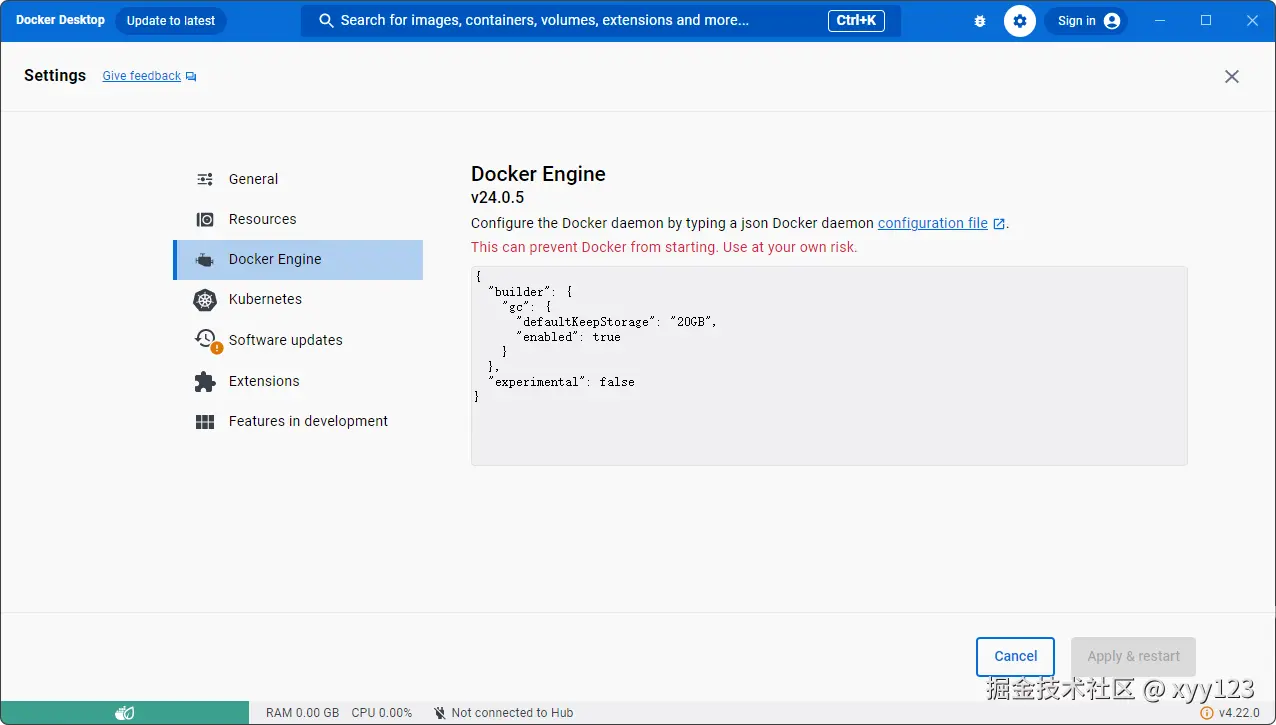Image resolution: width=1276 pixels, height=725 pixels.
Task: Click the Apply & restart button
Action: tap(1133, 656)
